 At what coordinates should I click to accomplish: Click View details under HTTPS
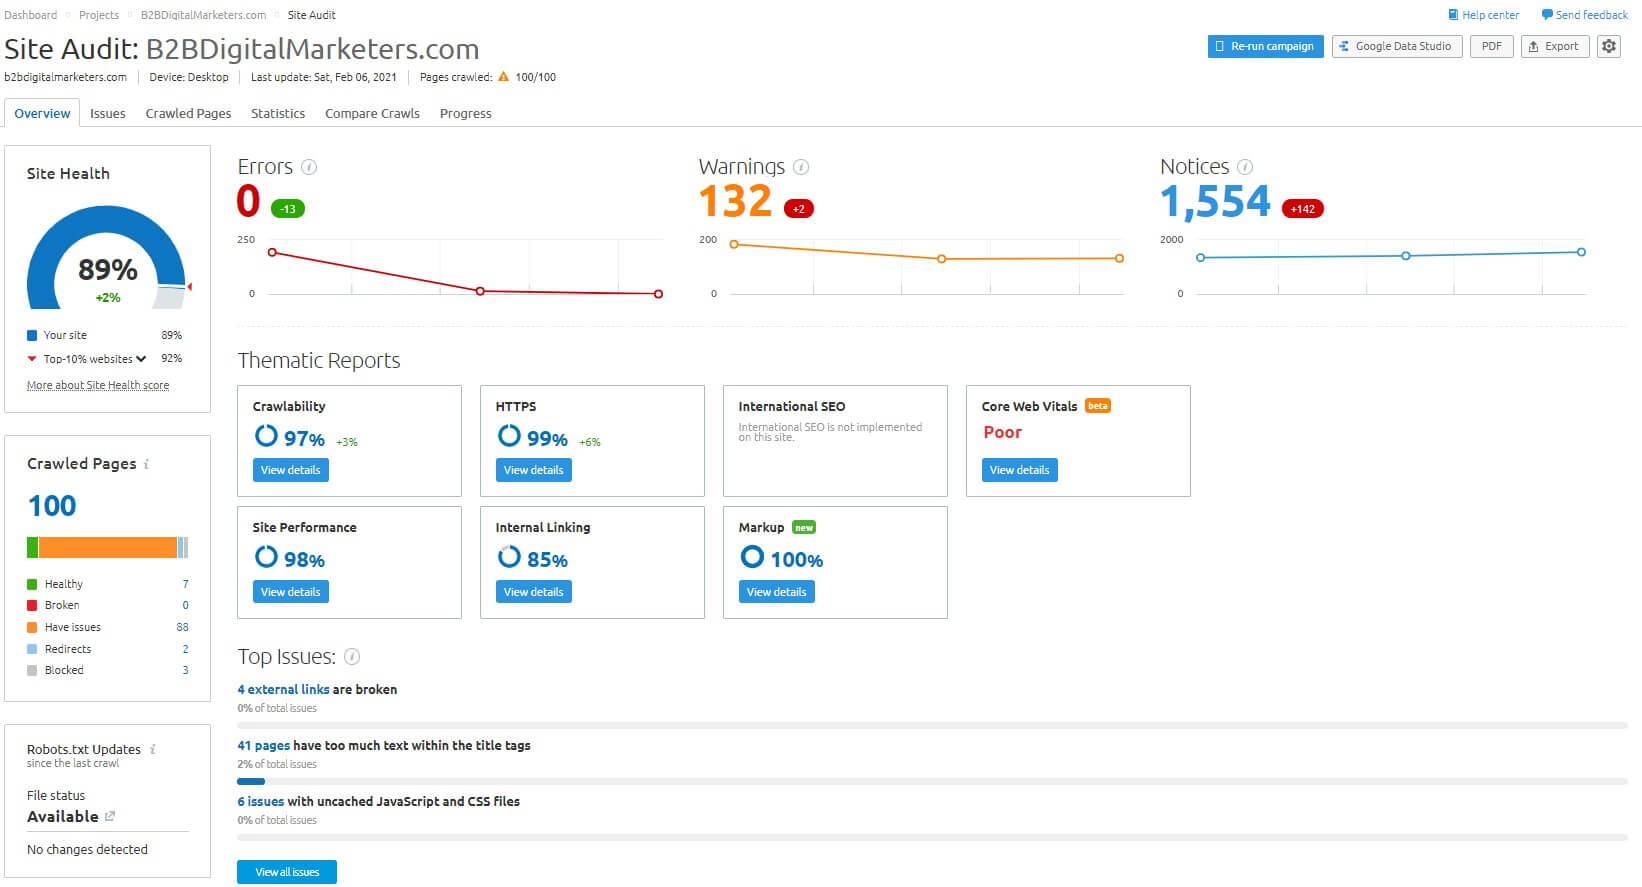tap(533, 470)
